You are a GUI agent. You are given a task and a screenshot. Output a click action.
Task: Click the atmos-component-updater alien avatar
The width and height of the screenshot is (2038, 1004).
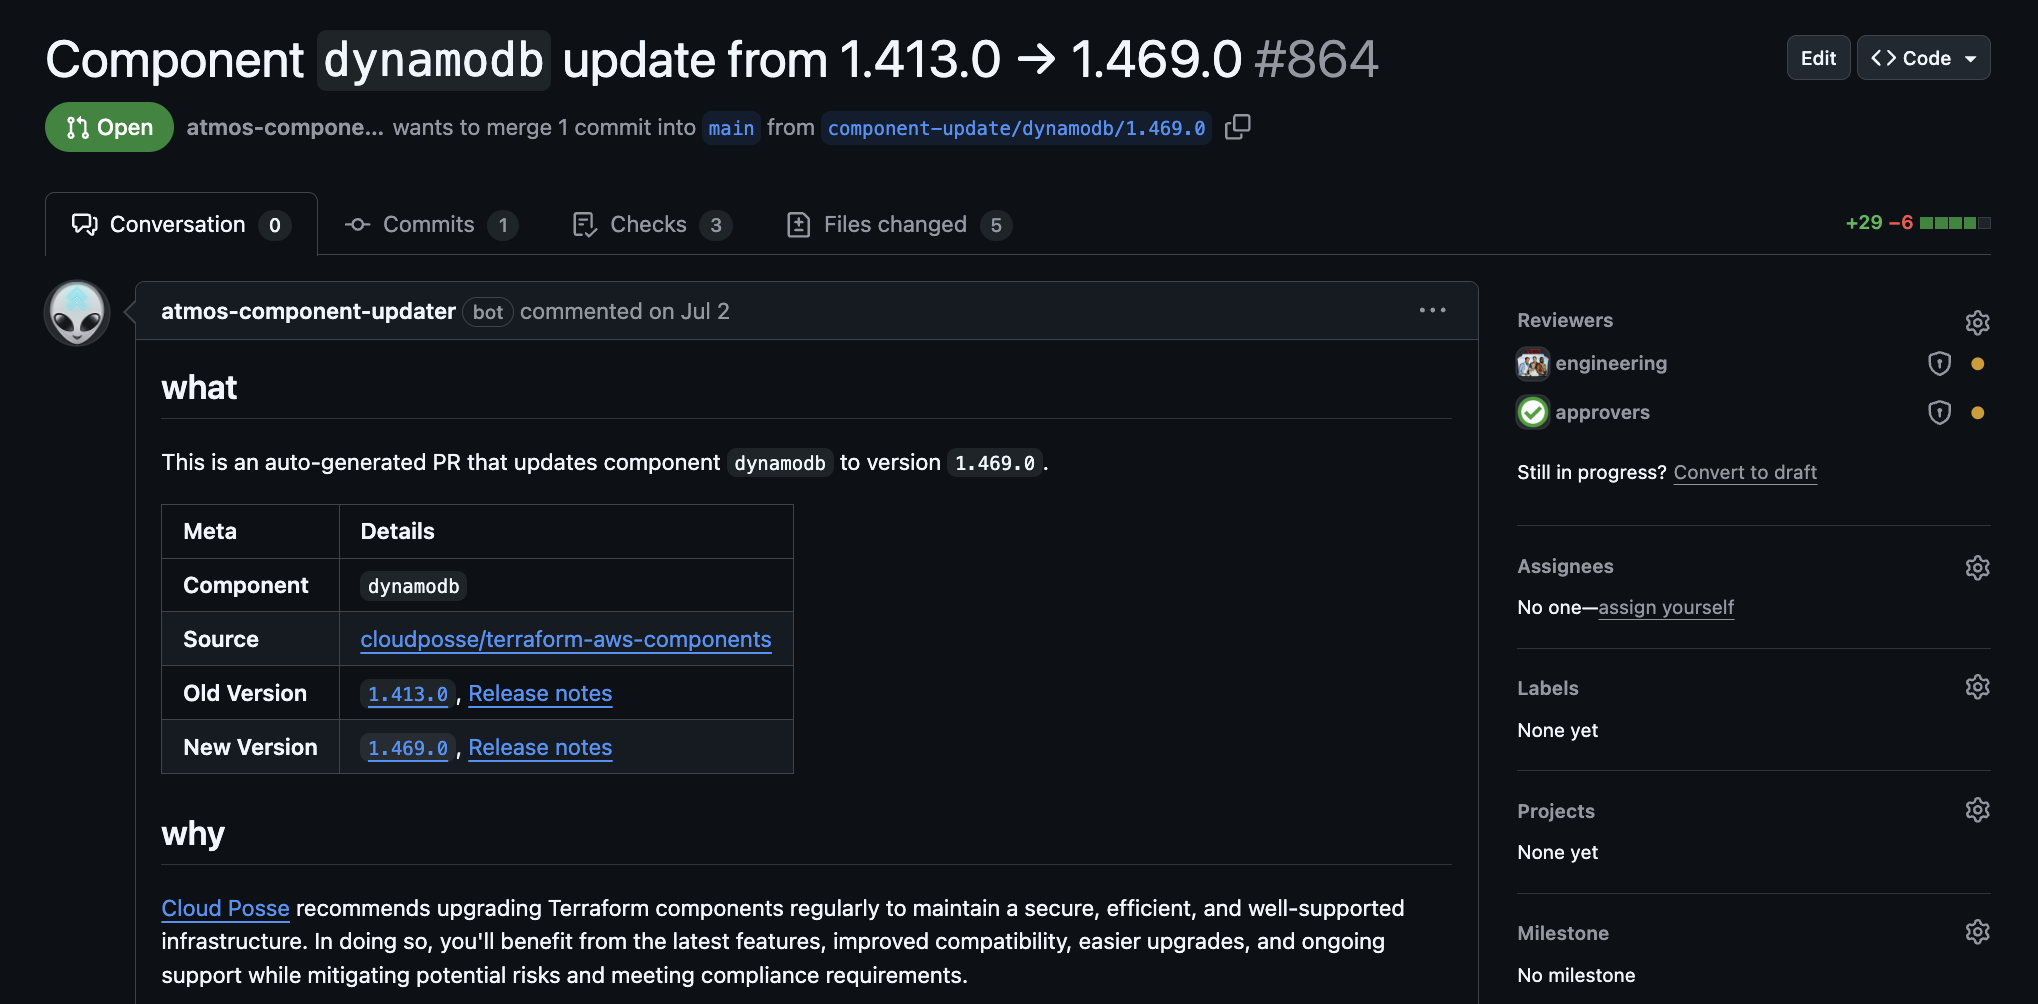(x=77, y=313)
